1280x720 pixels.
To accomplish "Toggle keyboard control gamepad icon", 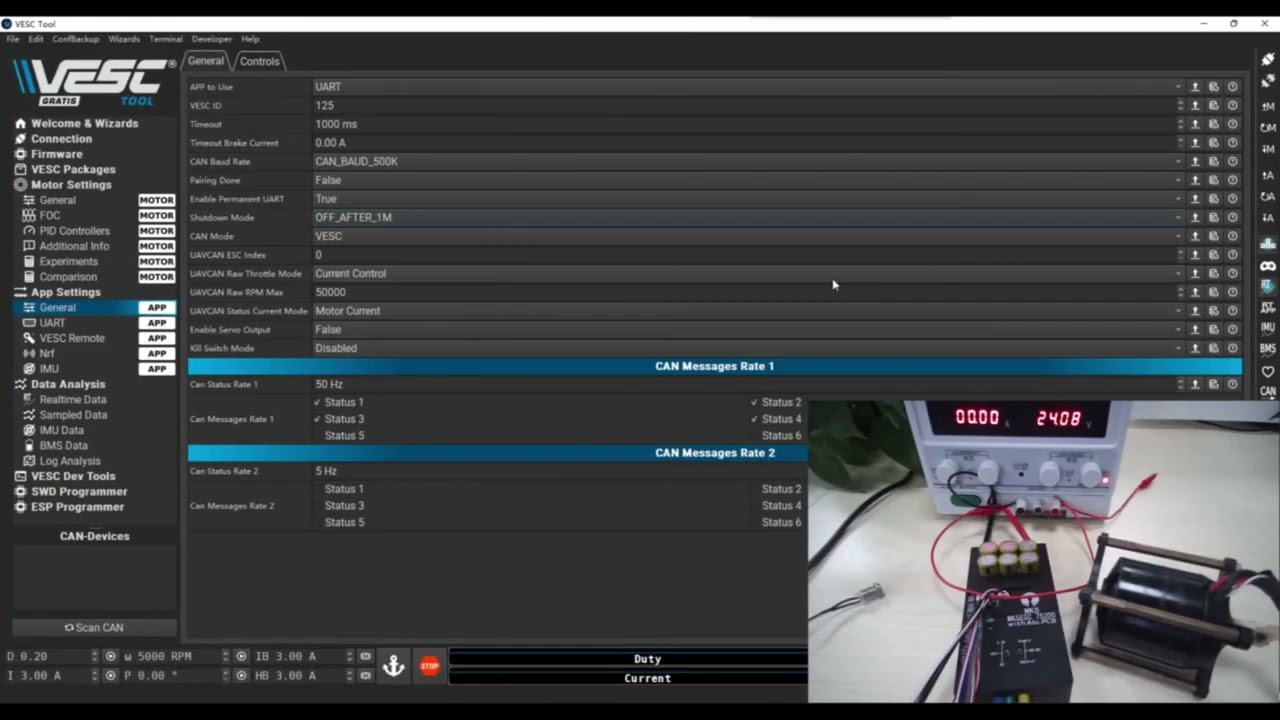I will point(1268,266).
